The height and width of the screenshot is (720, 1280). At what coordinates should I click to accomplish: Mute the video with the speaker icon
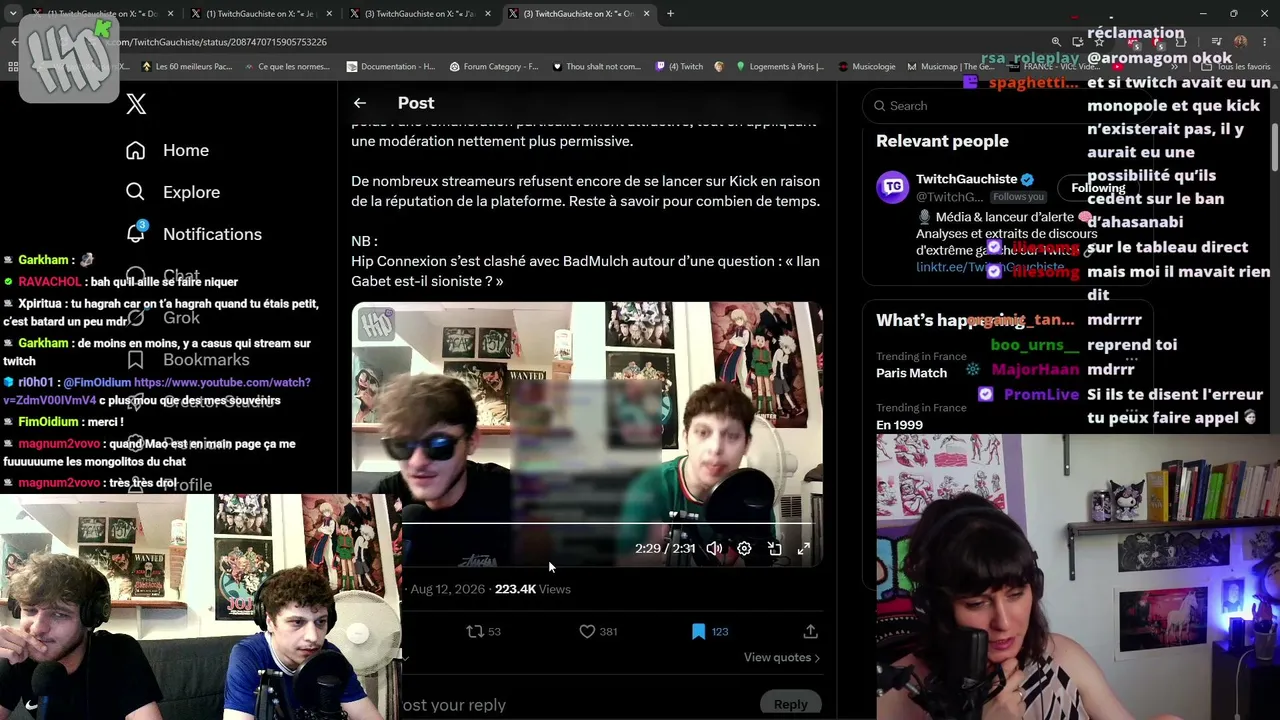pos(714,549)
